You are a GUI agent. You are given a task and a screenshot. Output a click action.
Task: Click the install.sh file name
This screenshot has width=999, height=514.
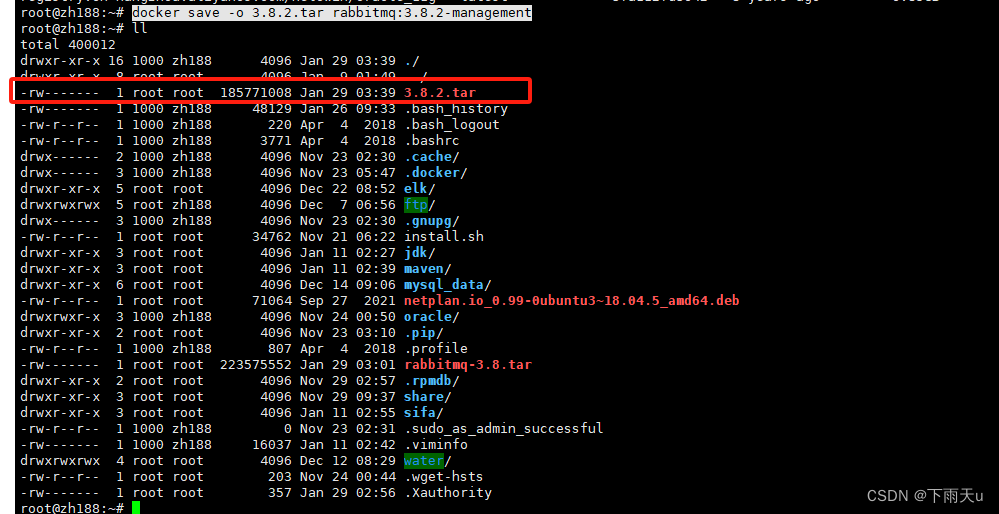pos(443,237)
